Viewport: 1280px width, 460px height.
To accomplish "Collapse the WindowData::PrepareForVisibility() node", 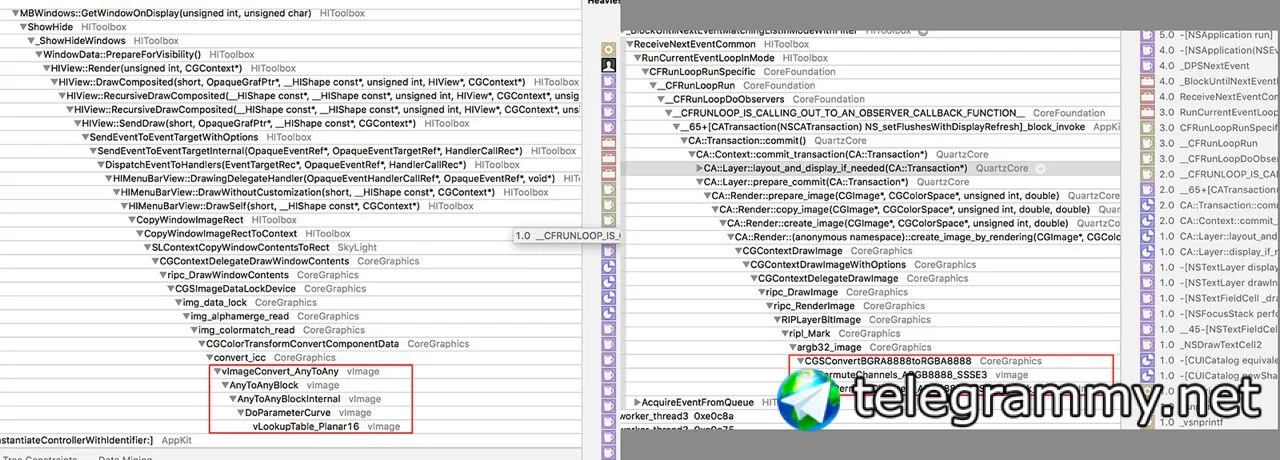I will [x=38, y=54].
